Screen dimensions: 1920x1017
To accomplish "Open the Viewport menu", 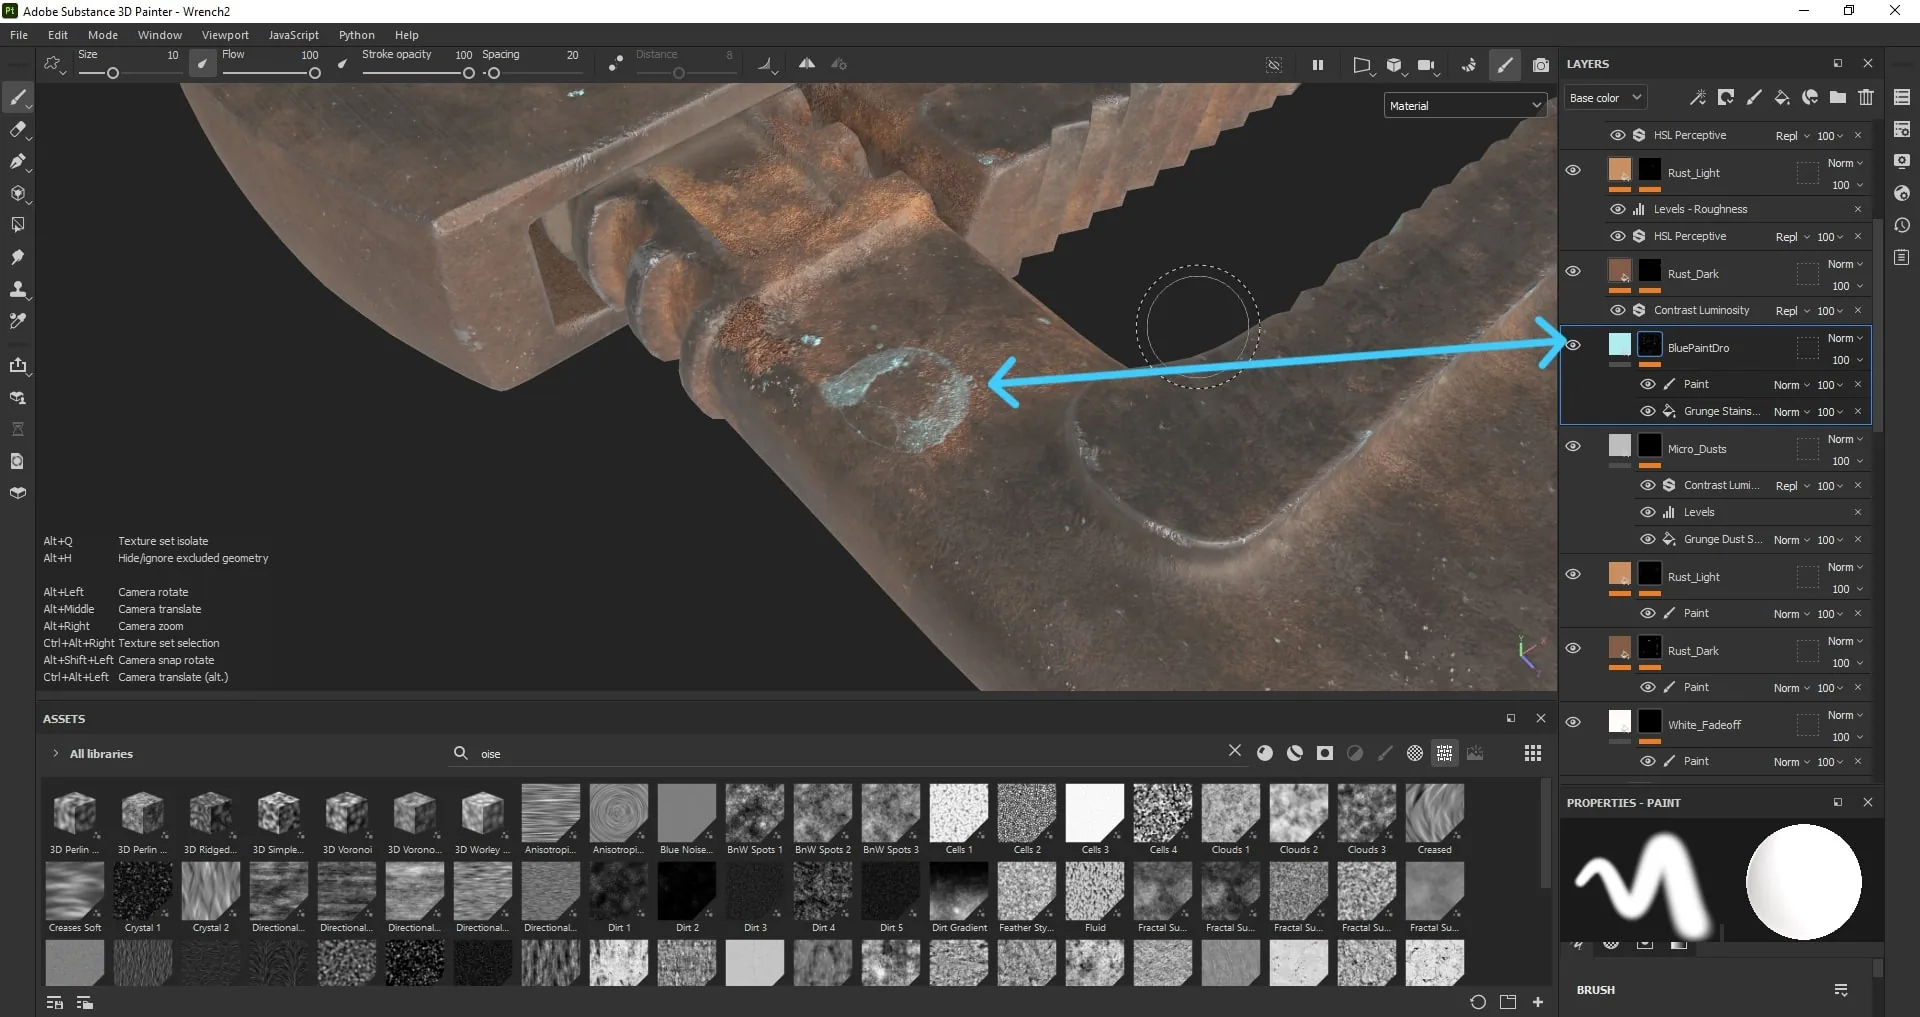I will tap(225, 35).
